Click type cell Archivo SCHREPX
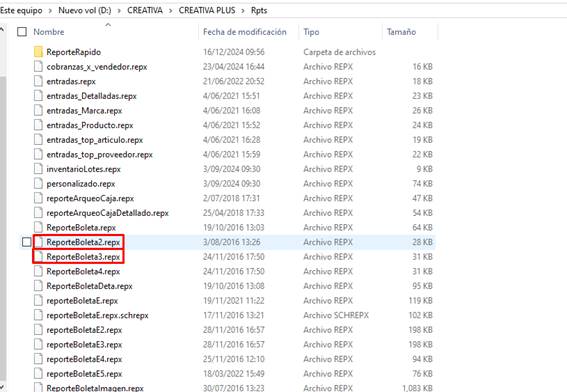The width and height of the screenshot is (567, 392). 336,315
